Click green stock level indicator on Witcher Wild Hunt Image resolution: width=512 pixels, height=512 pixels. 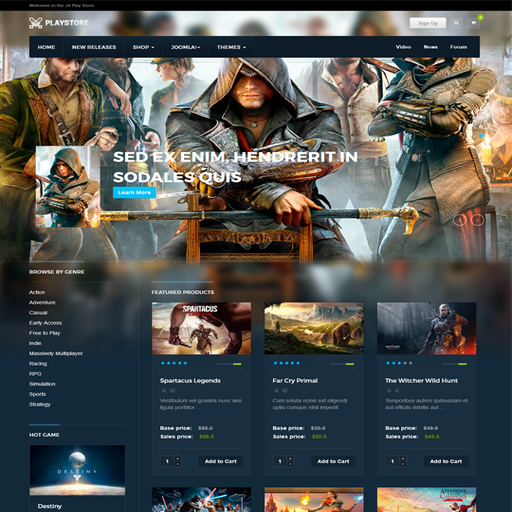point(463,364)
